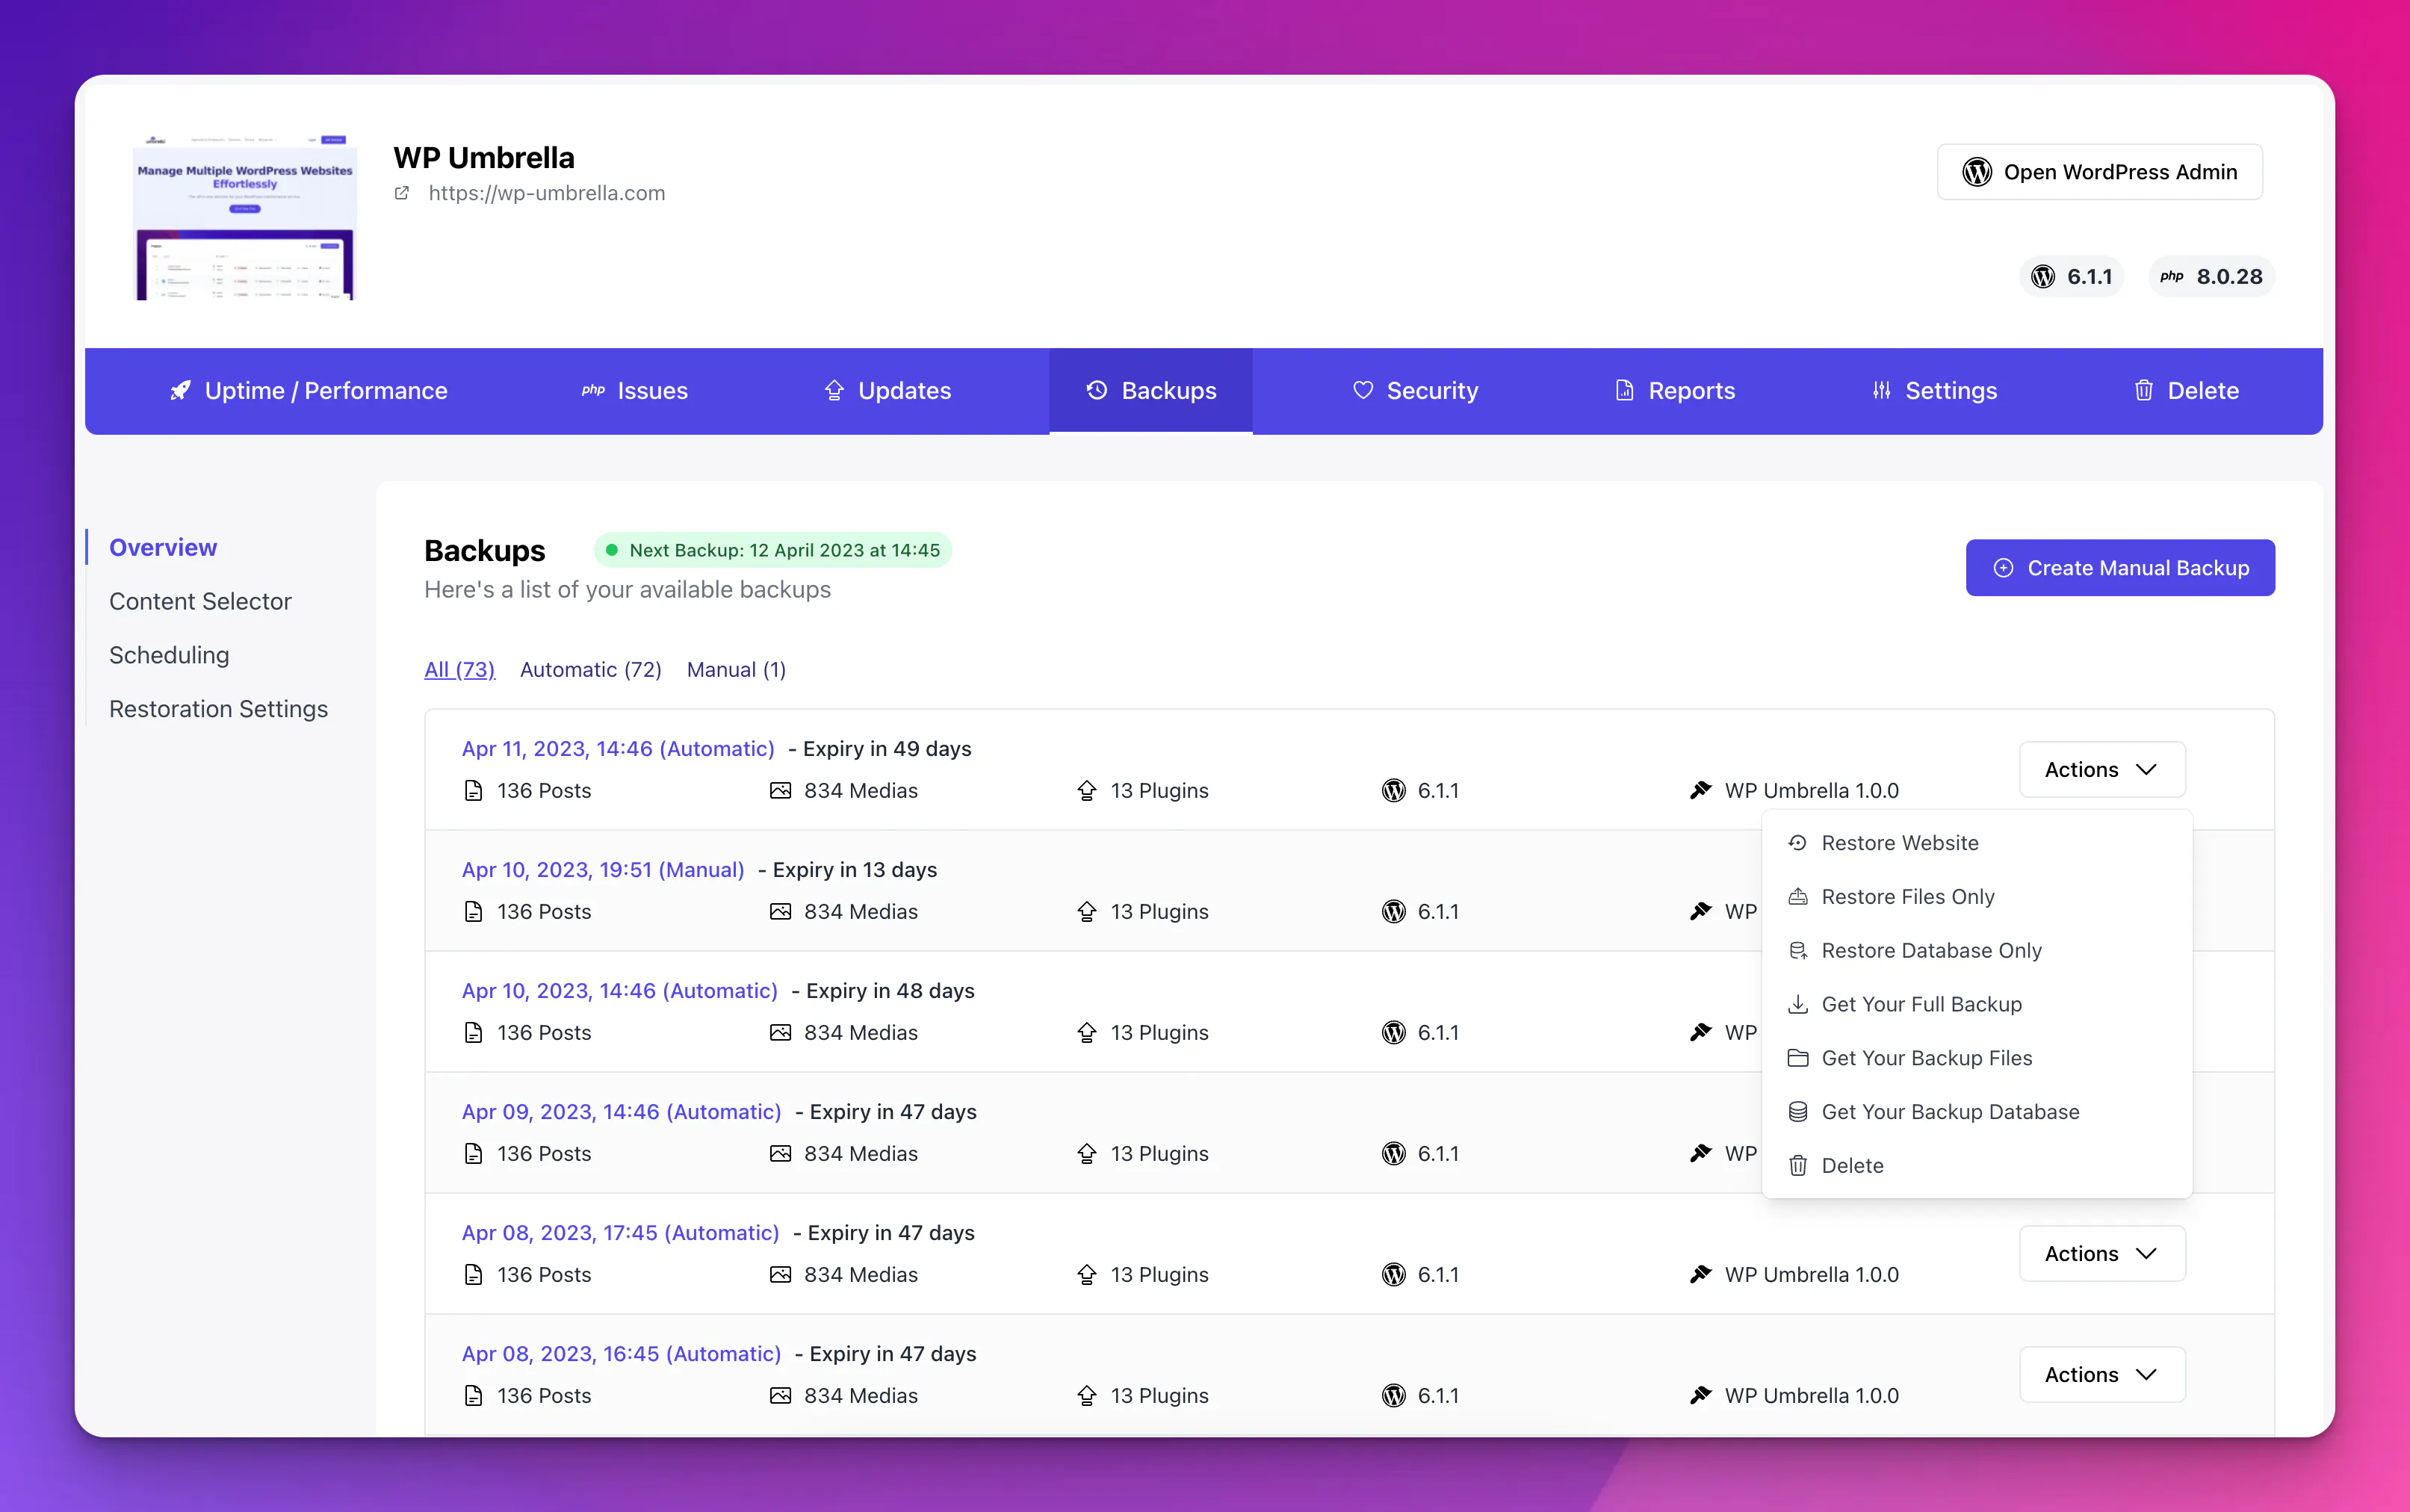Open the Apr 10, 2023, 19:51 (Manual) backup
Image resolution: width=2410 pixels, height=1512 pixels.
[603, 870]
